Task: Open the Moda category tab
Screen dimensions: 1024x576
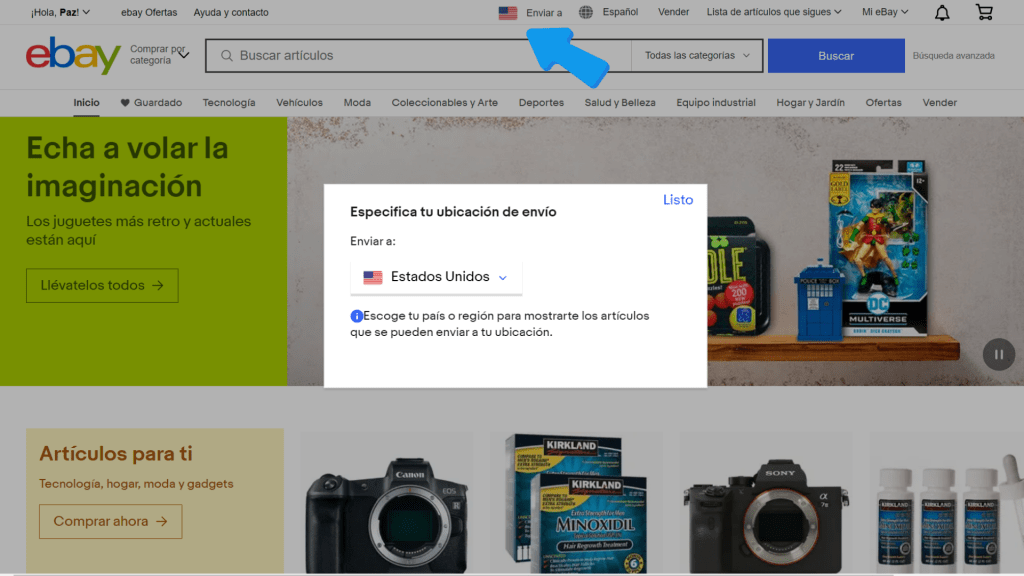Action: pos(357,103)
